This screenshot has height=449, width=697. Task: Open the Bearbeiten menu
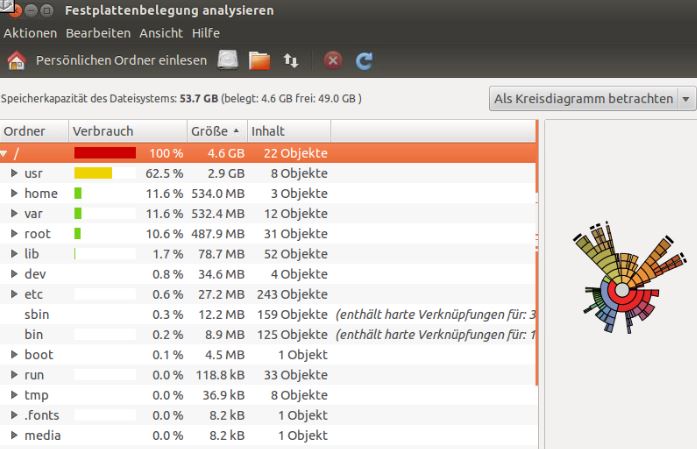(x=98, y=33)
